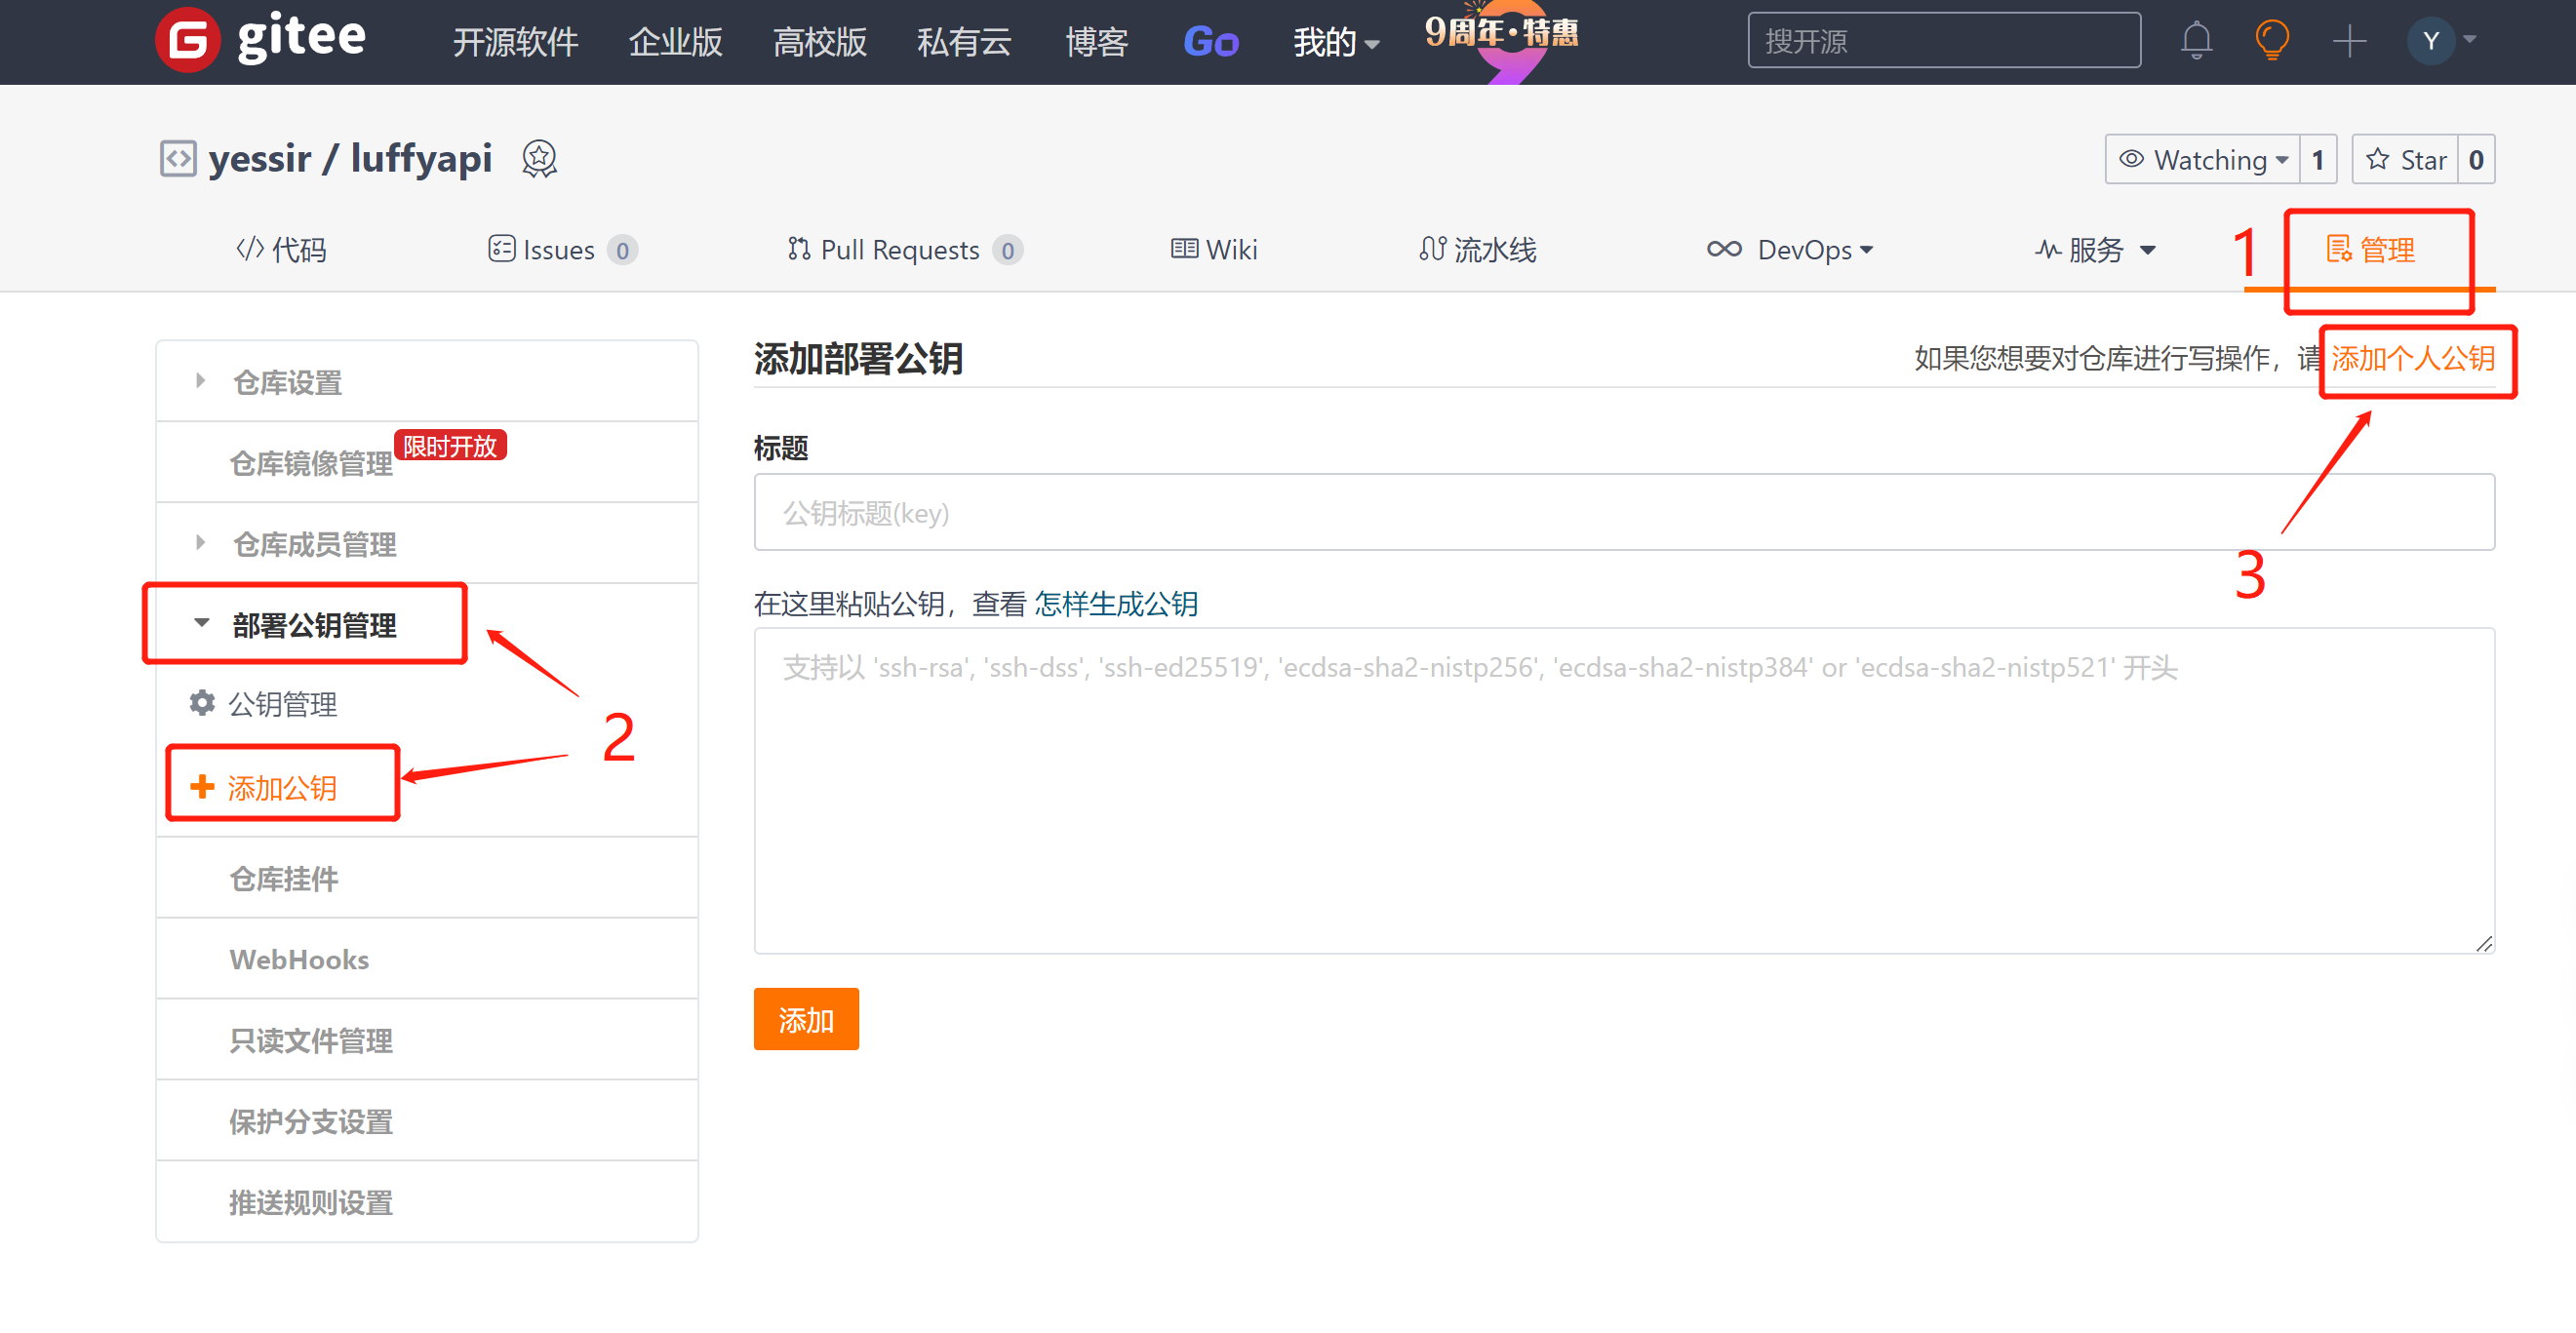Click the recommendation badge icon beside luffyapi
Screen dimensions: 2576x1333
click(x=539, y=159)
